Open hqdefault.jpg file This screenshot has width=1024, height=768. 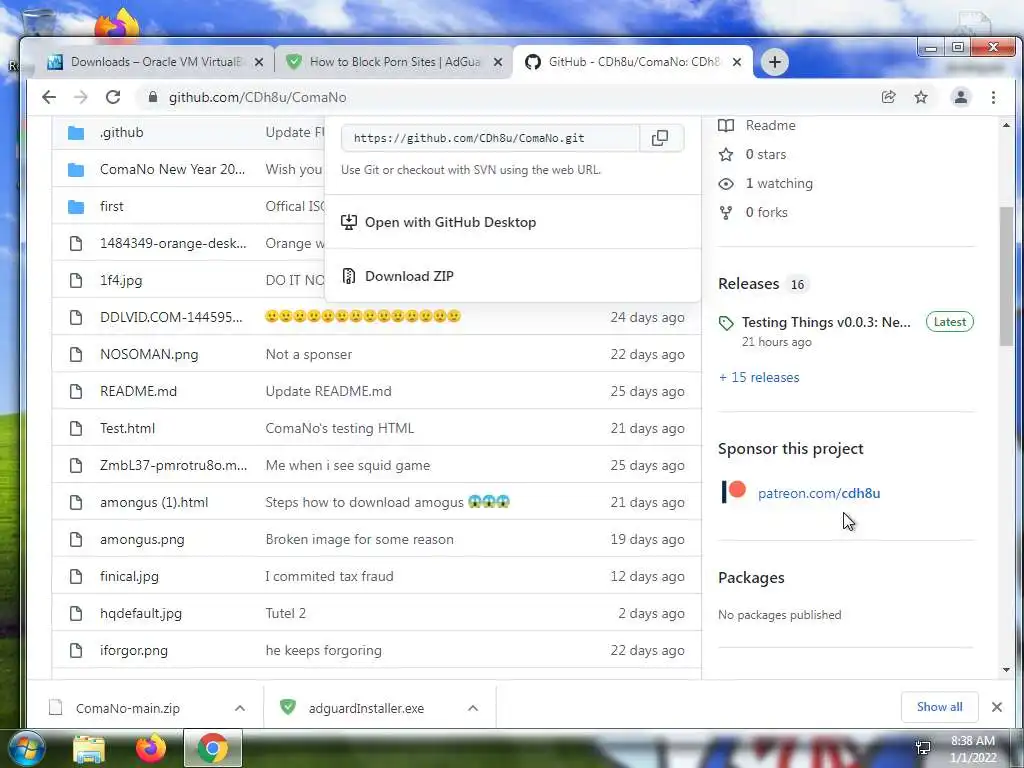141,613
